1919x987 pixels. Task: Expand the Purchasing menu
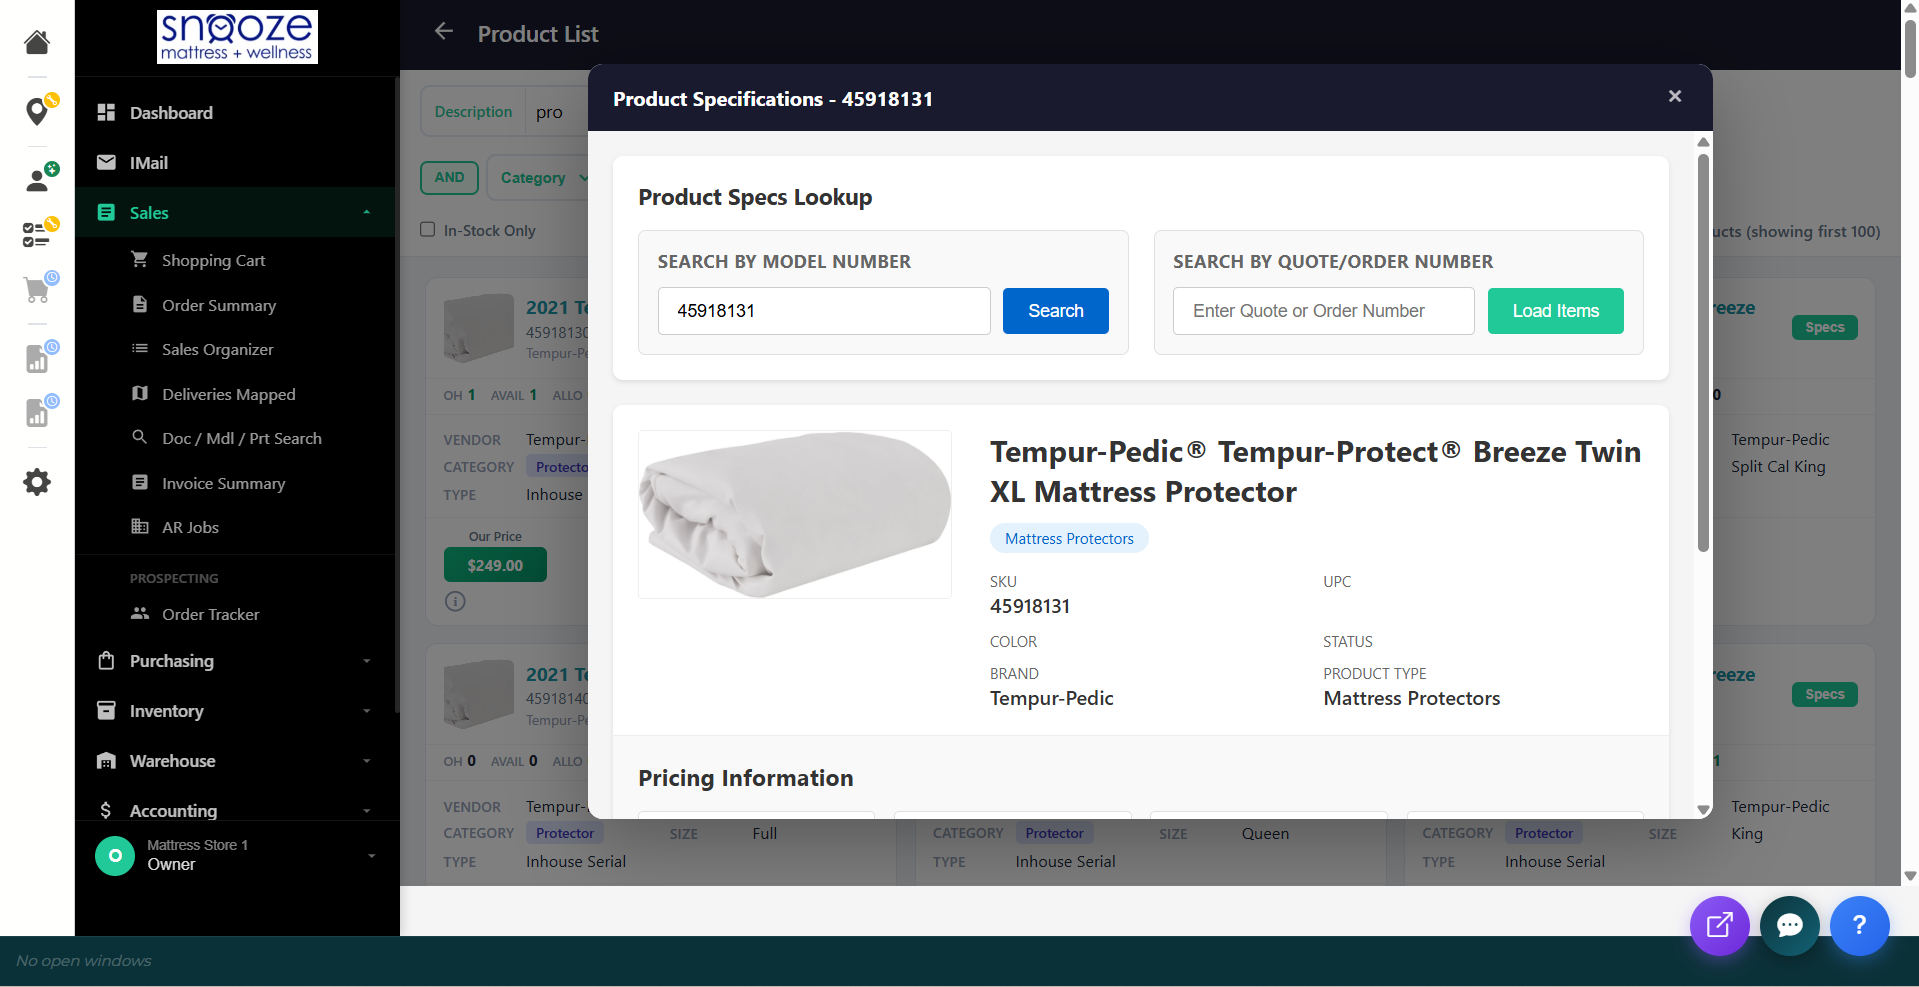coord(237,661)
